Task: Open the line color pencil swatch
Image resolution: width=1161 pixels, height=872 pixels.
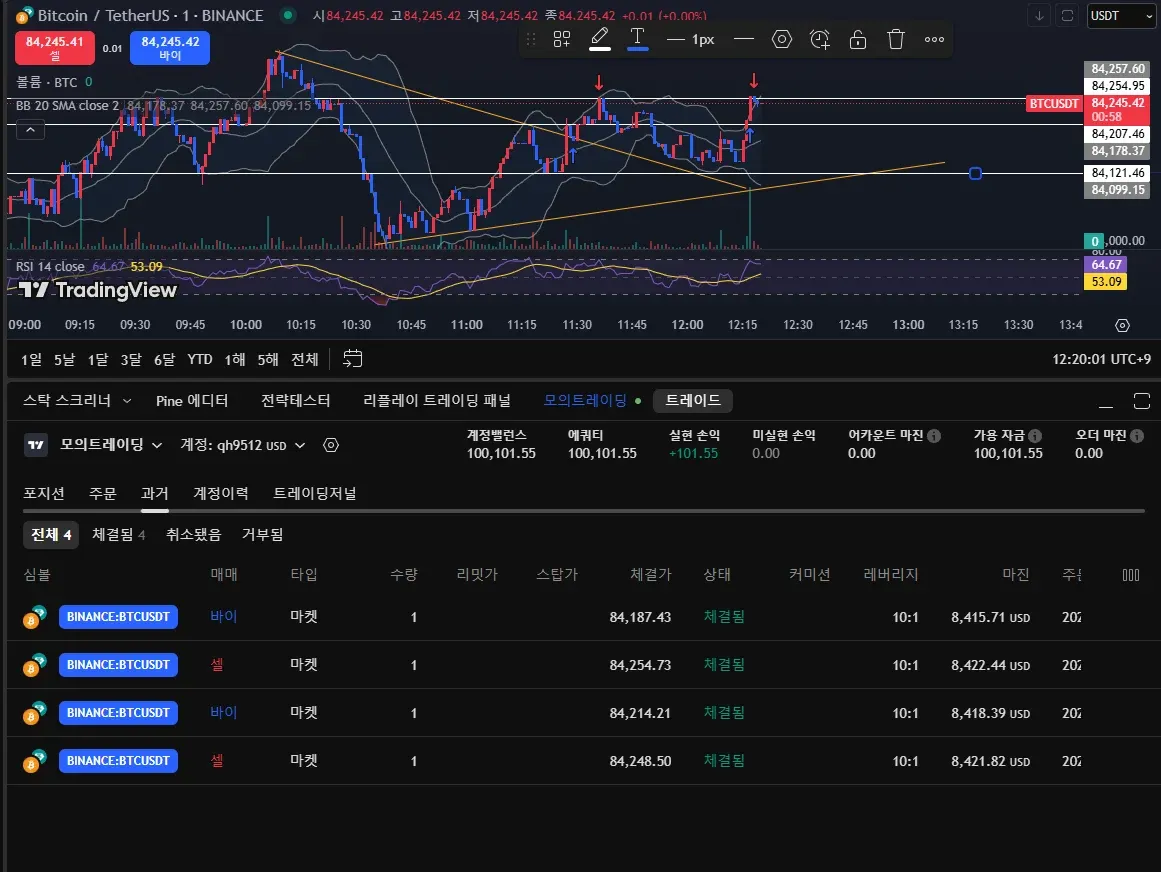Action: [x=599, y=39]
